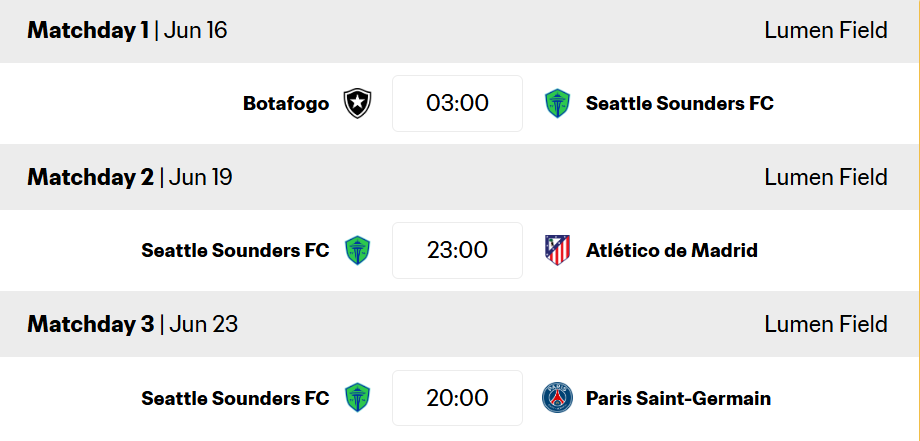Select Seattle Sounders FC name against Paris
The height and width of the screenshot is (441, 920).
coord(235,398)
